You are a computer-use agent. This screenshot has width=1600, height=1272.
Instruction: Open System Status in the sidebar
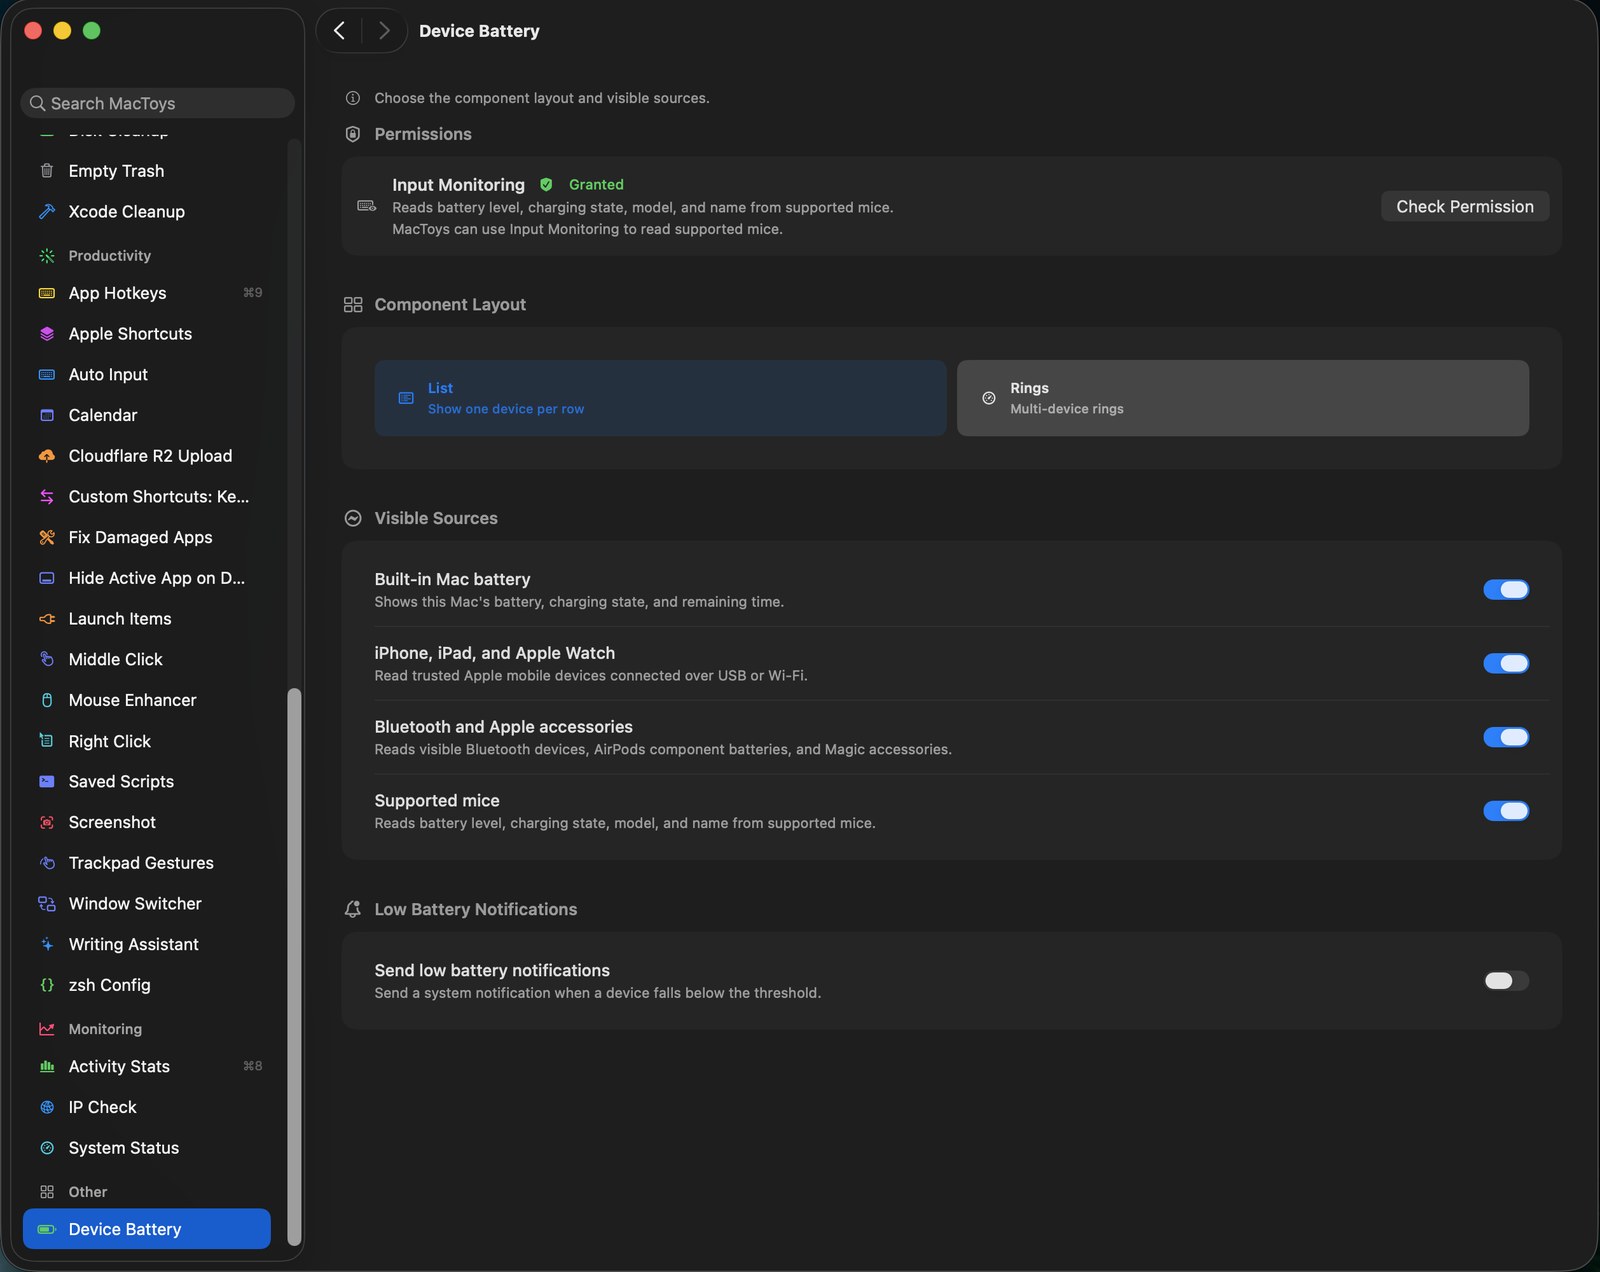[146, 1148]
